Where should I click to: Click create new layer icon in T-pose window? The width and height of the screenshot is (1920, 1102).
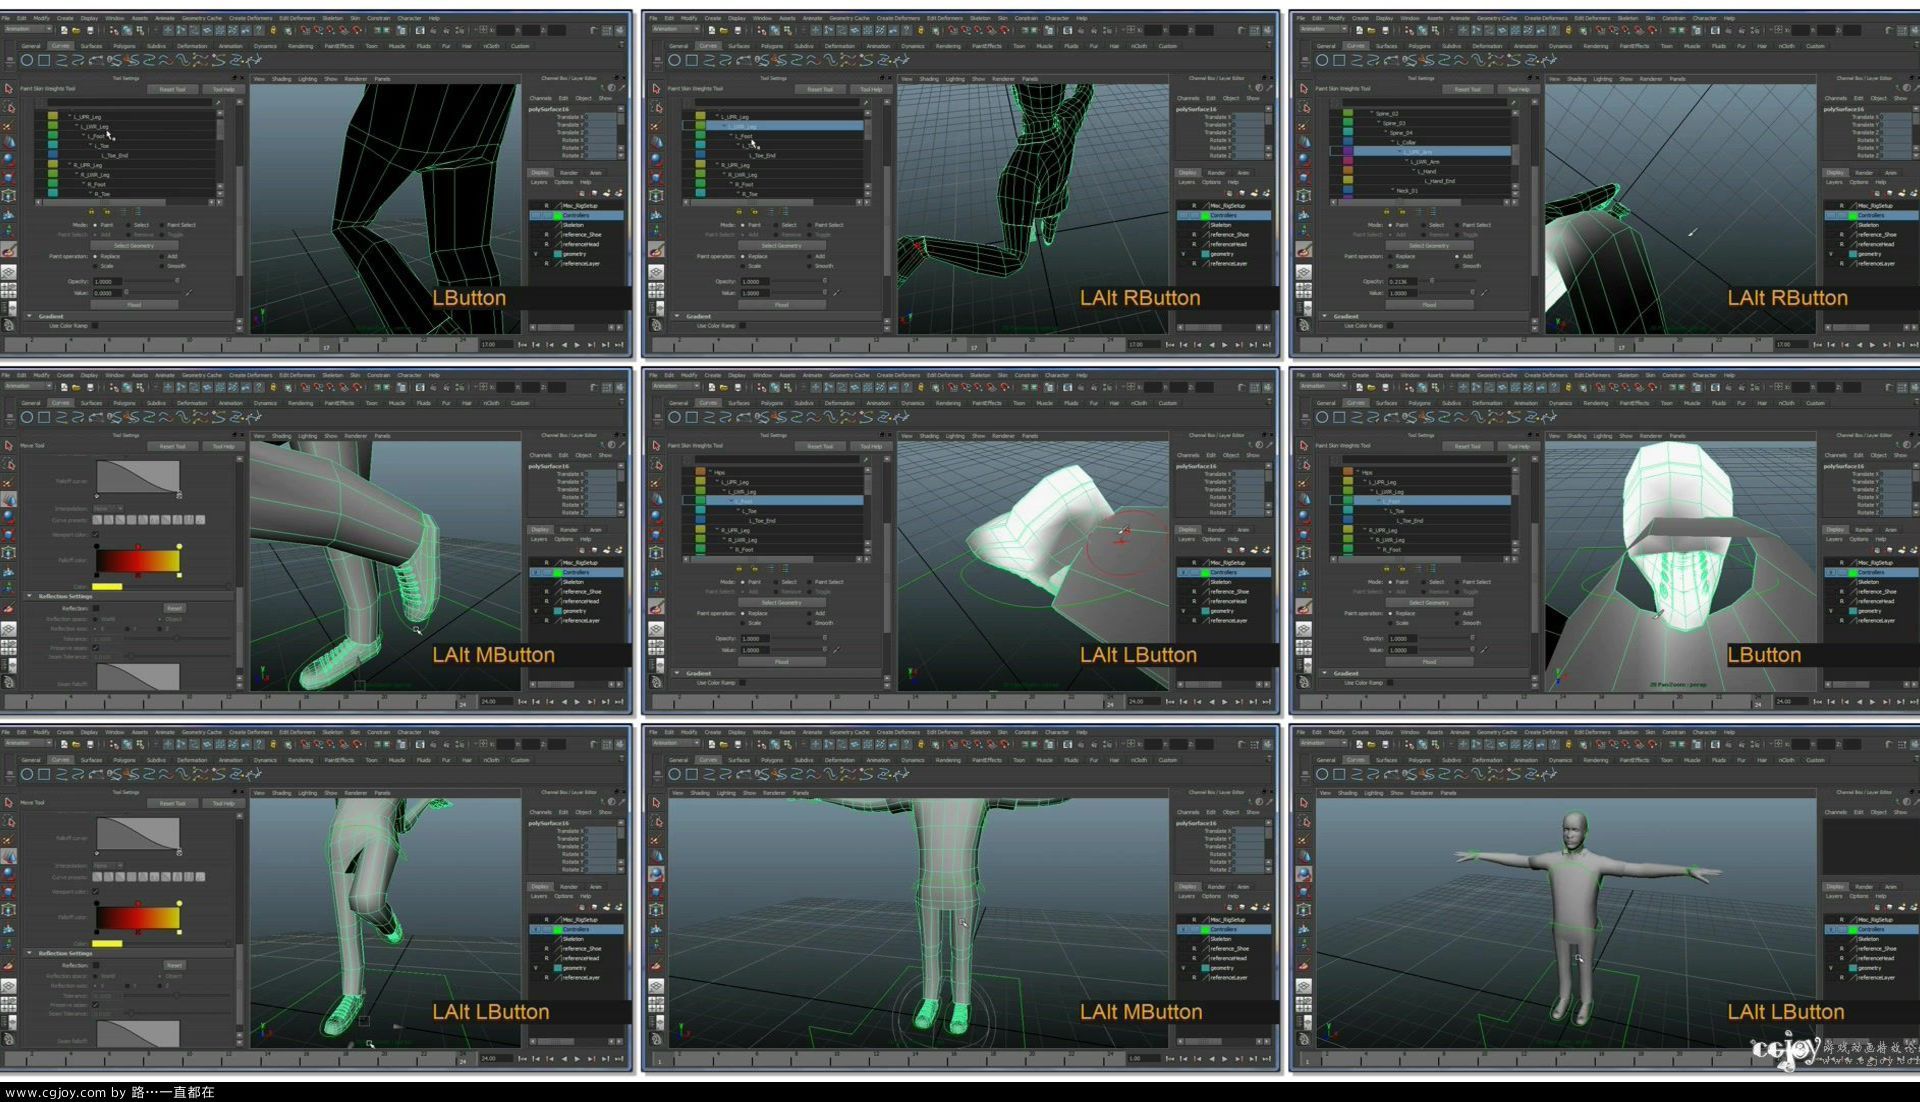[1902, 907]
